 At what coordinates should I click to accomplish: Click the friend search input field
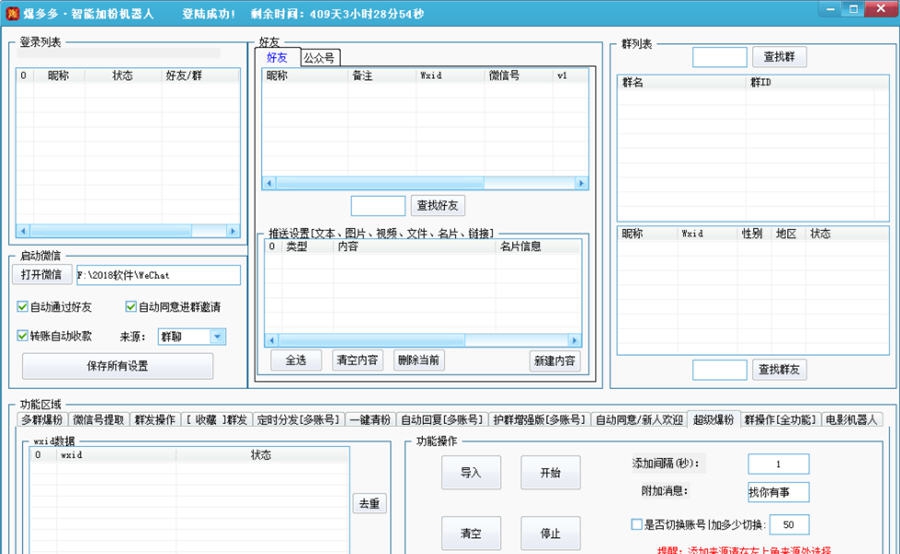pyautogui.click(x=378, y=206)
